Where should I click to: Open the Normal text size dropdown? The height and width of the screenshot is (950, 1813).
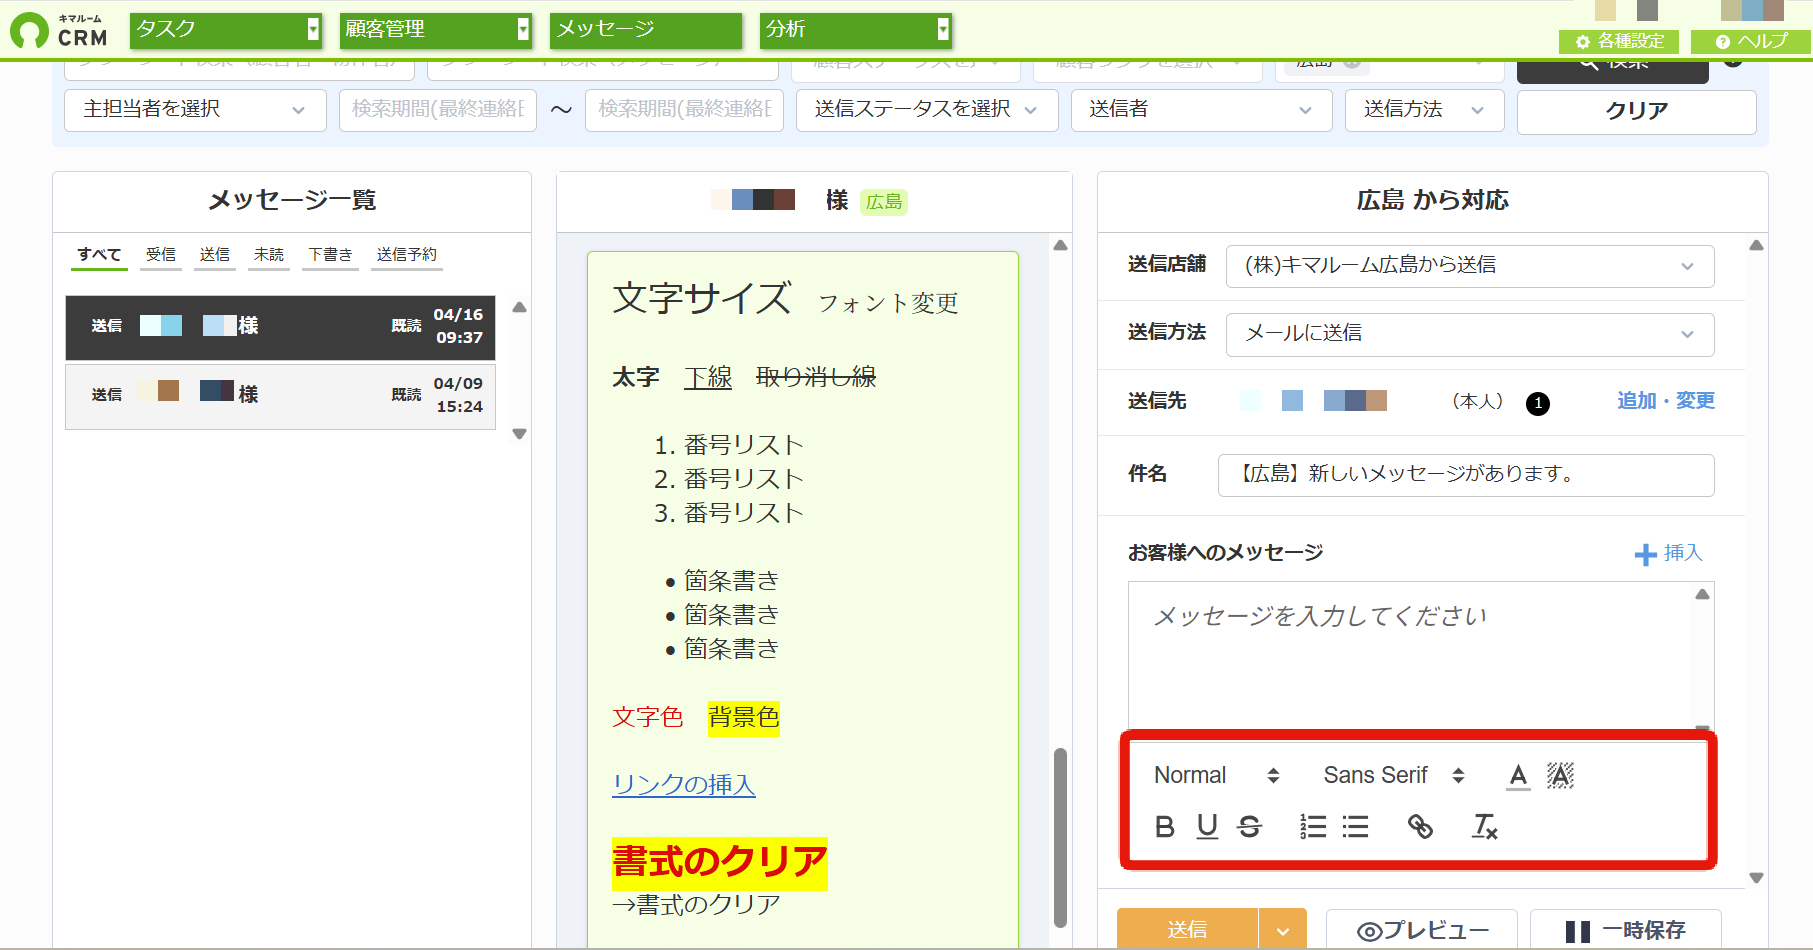click(1216, 775)
